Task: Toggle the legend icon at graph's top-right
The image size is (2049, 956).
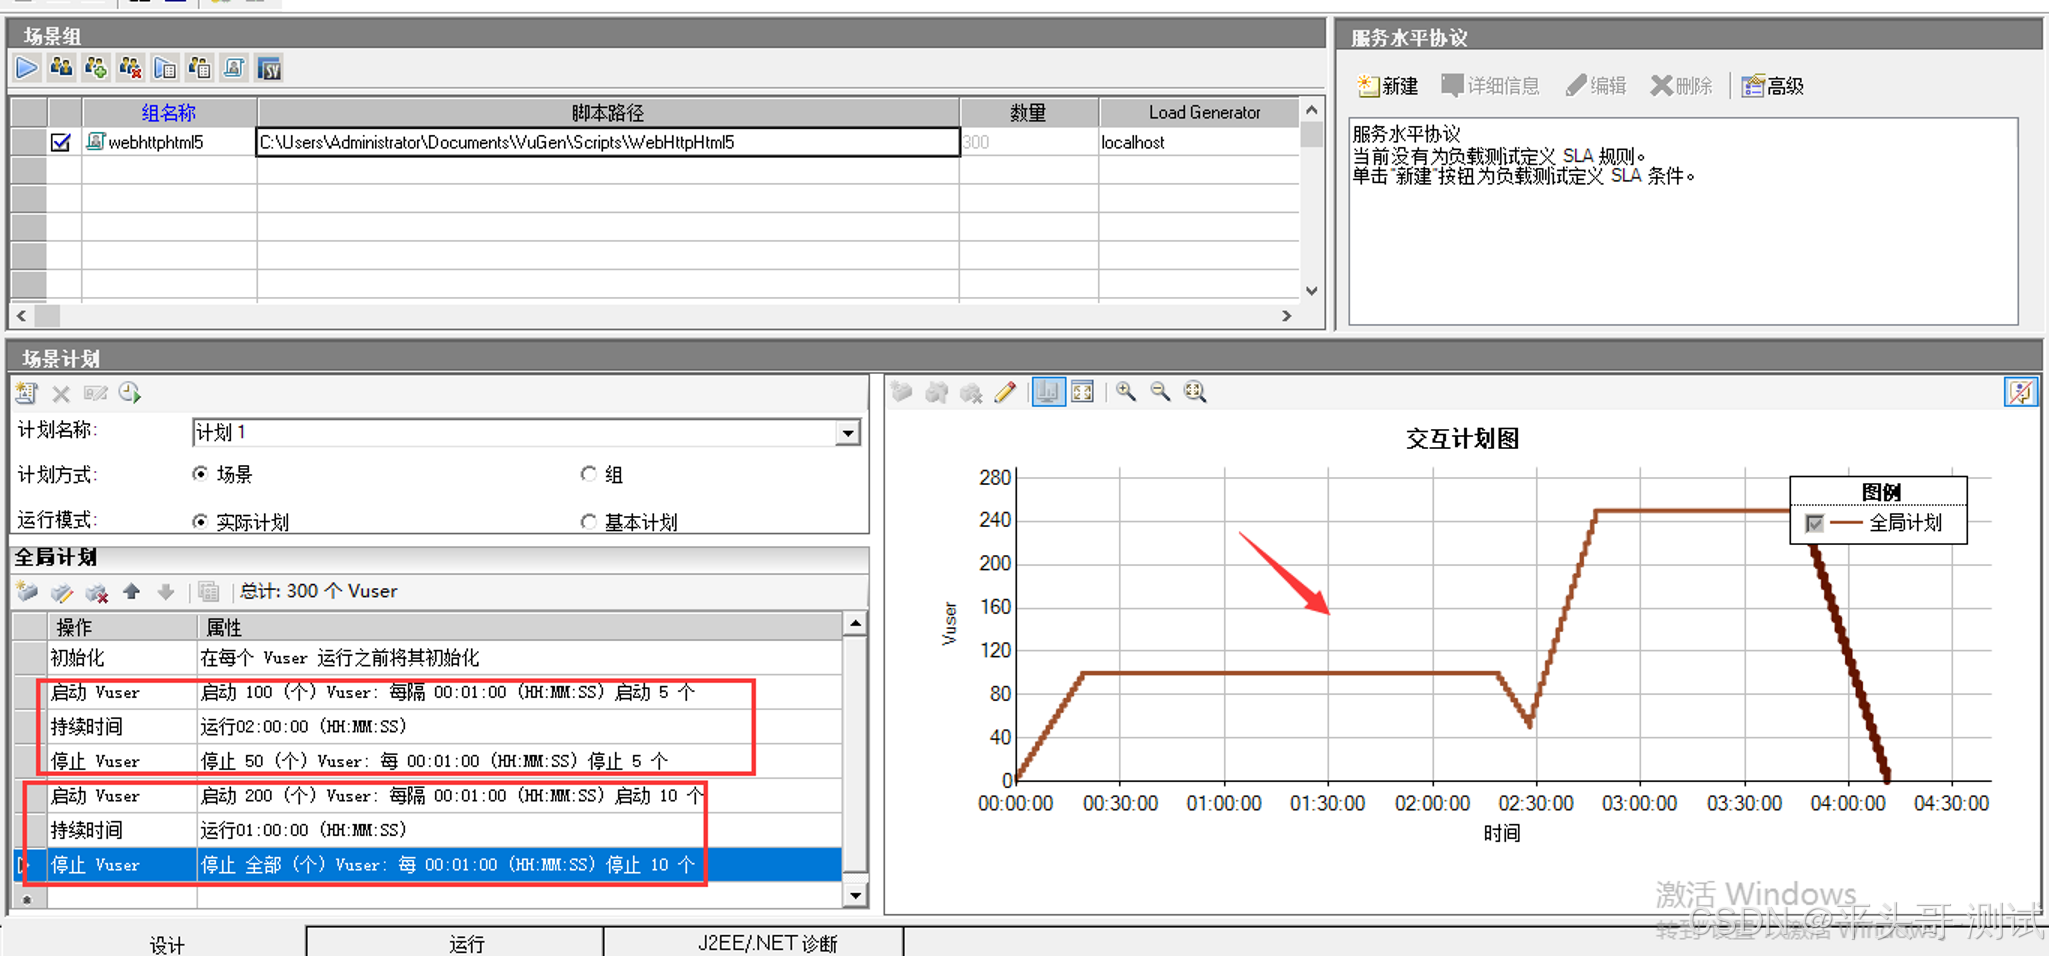Action: (2020, 392)
